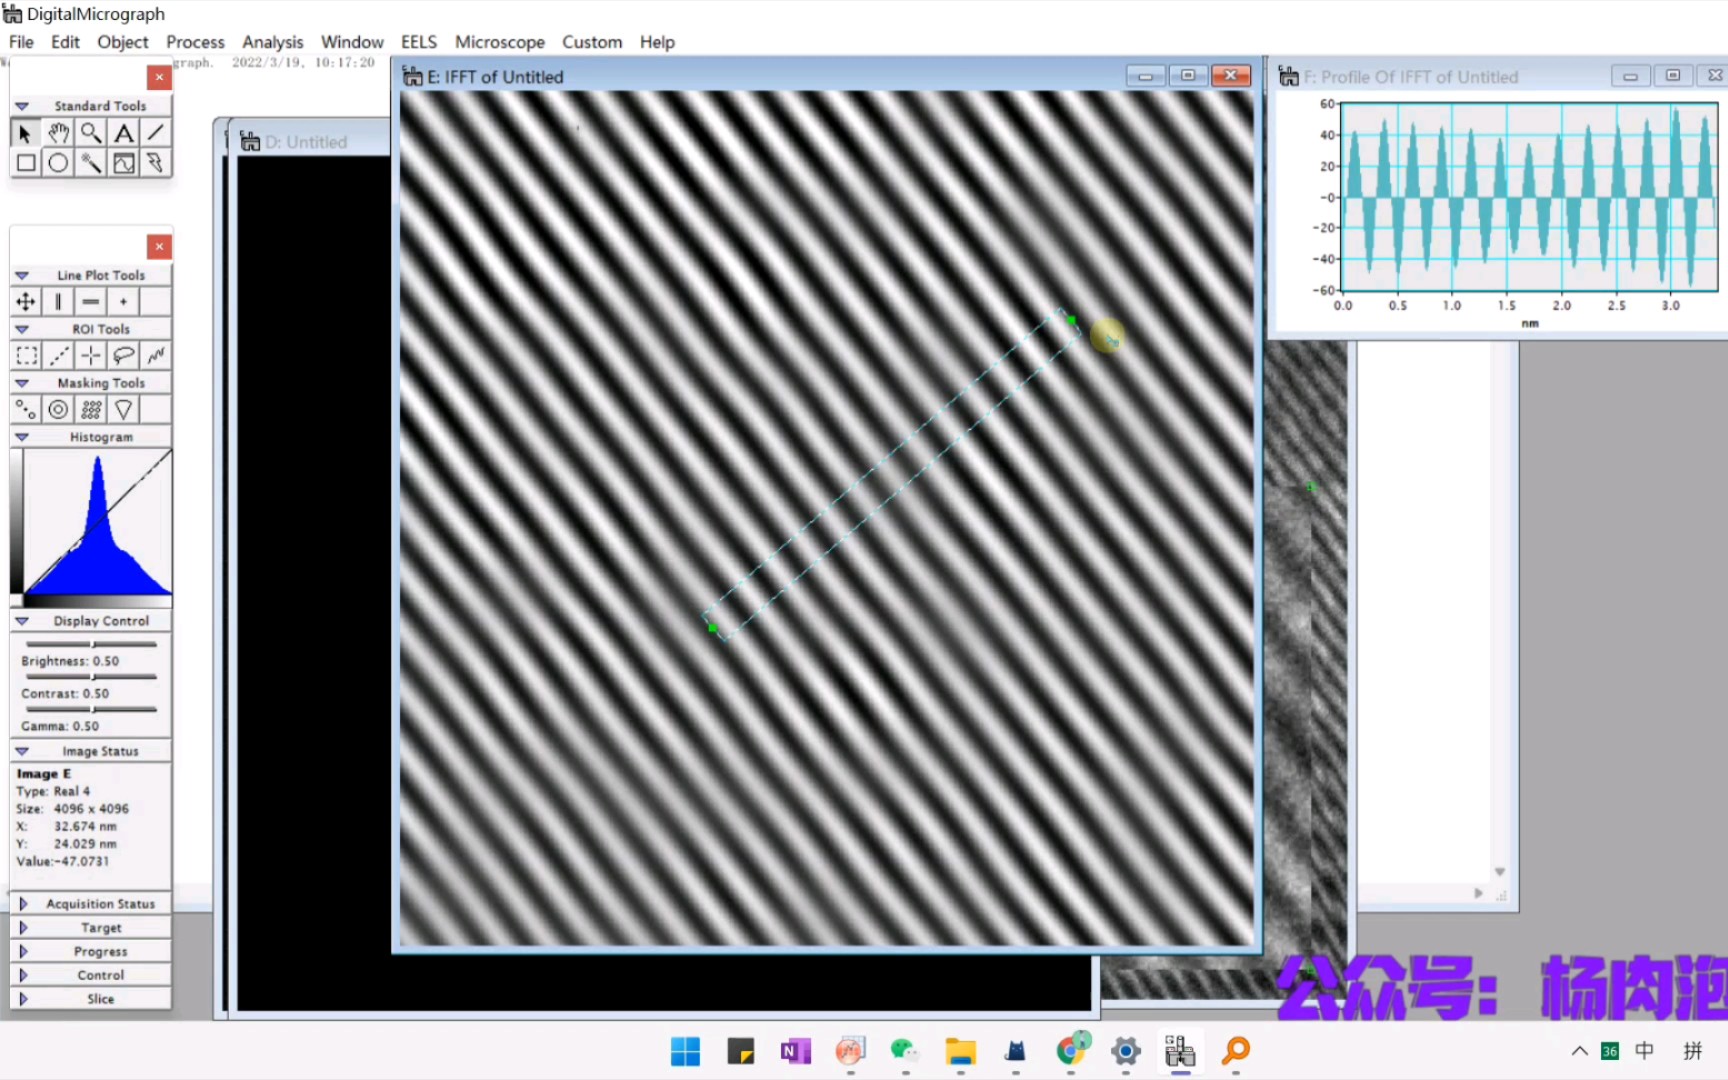Choose the rectangle ROI tool
The width and height of the screenshot is (1728, 1080).
point(26,355)
